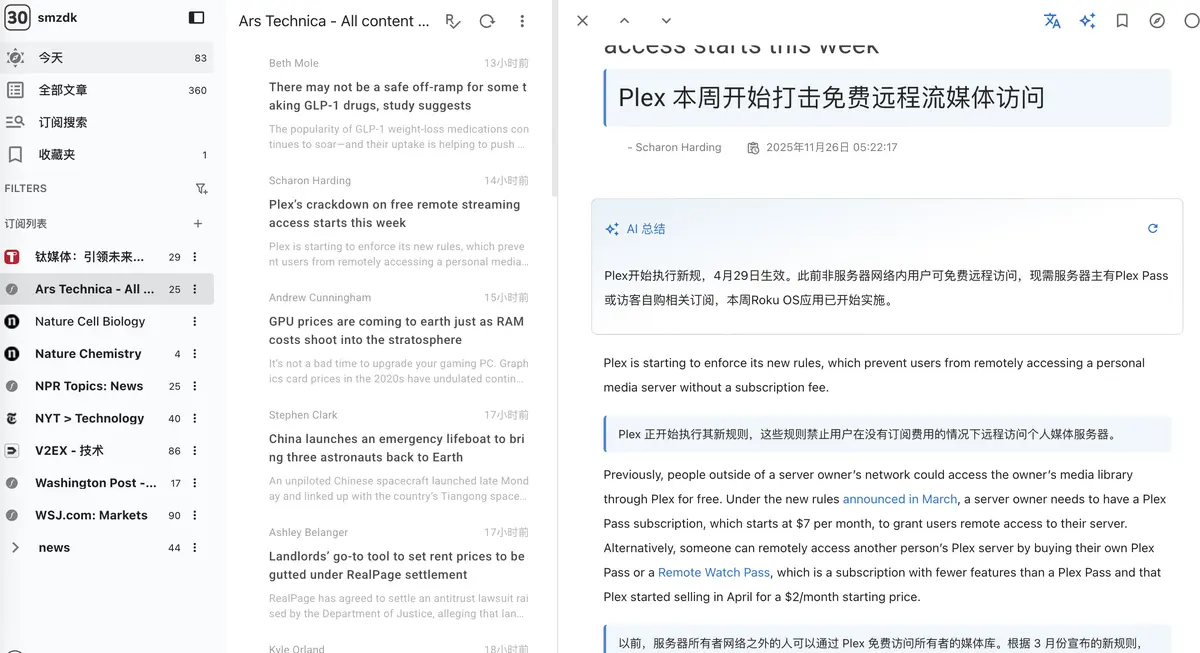
Task: Toggle the translation icon in reader toolbar
Action: point(1052,21)
